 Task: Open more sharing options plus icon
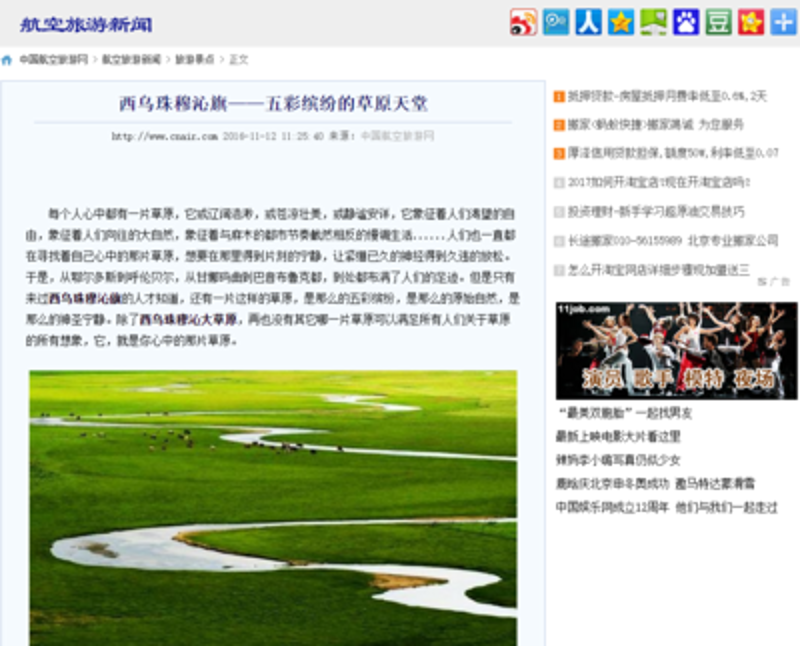point(783,22)
